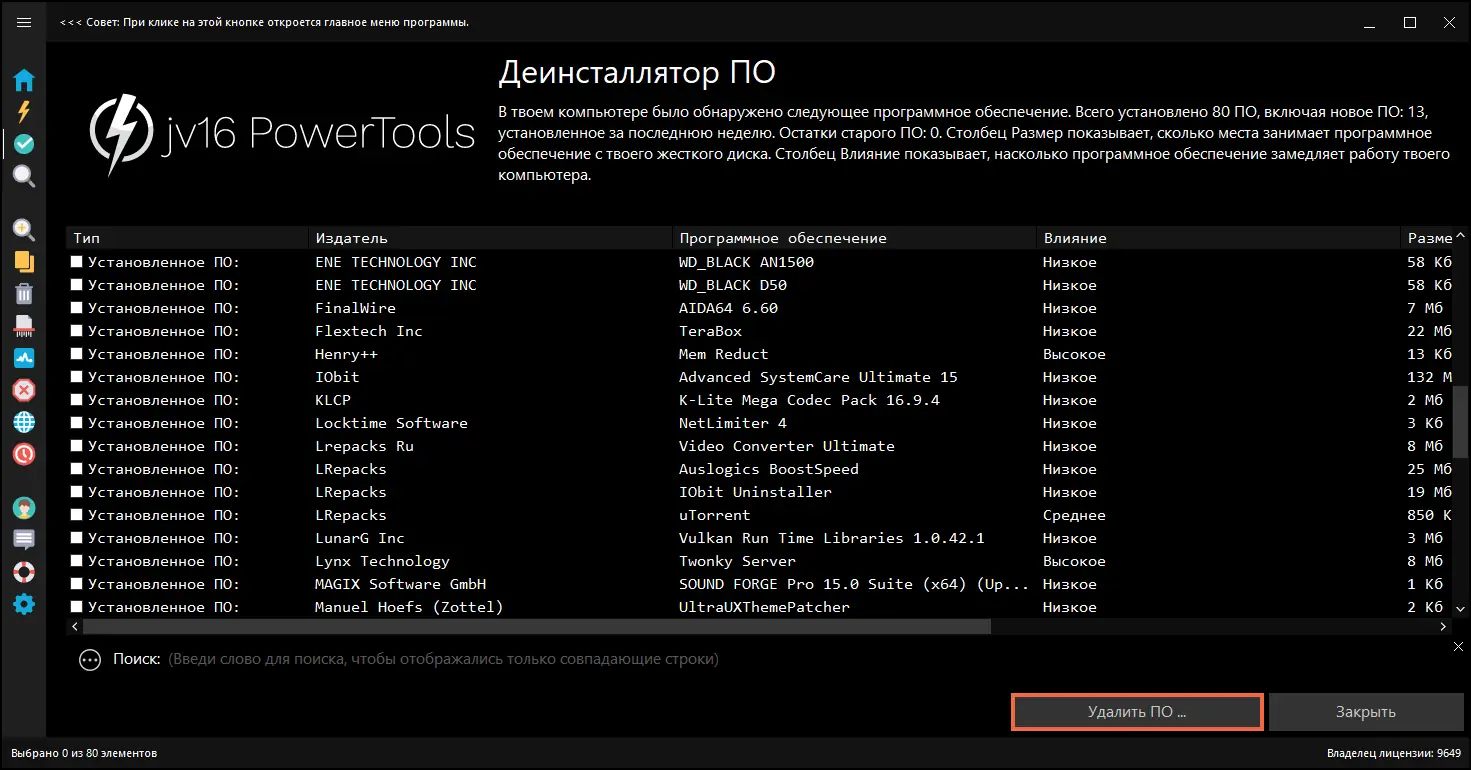The height and width of the screenshot is (770, 1471).
Task: Focus the Поиск search input field
Action: pyautogui.click(x=800, y=660)
